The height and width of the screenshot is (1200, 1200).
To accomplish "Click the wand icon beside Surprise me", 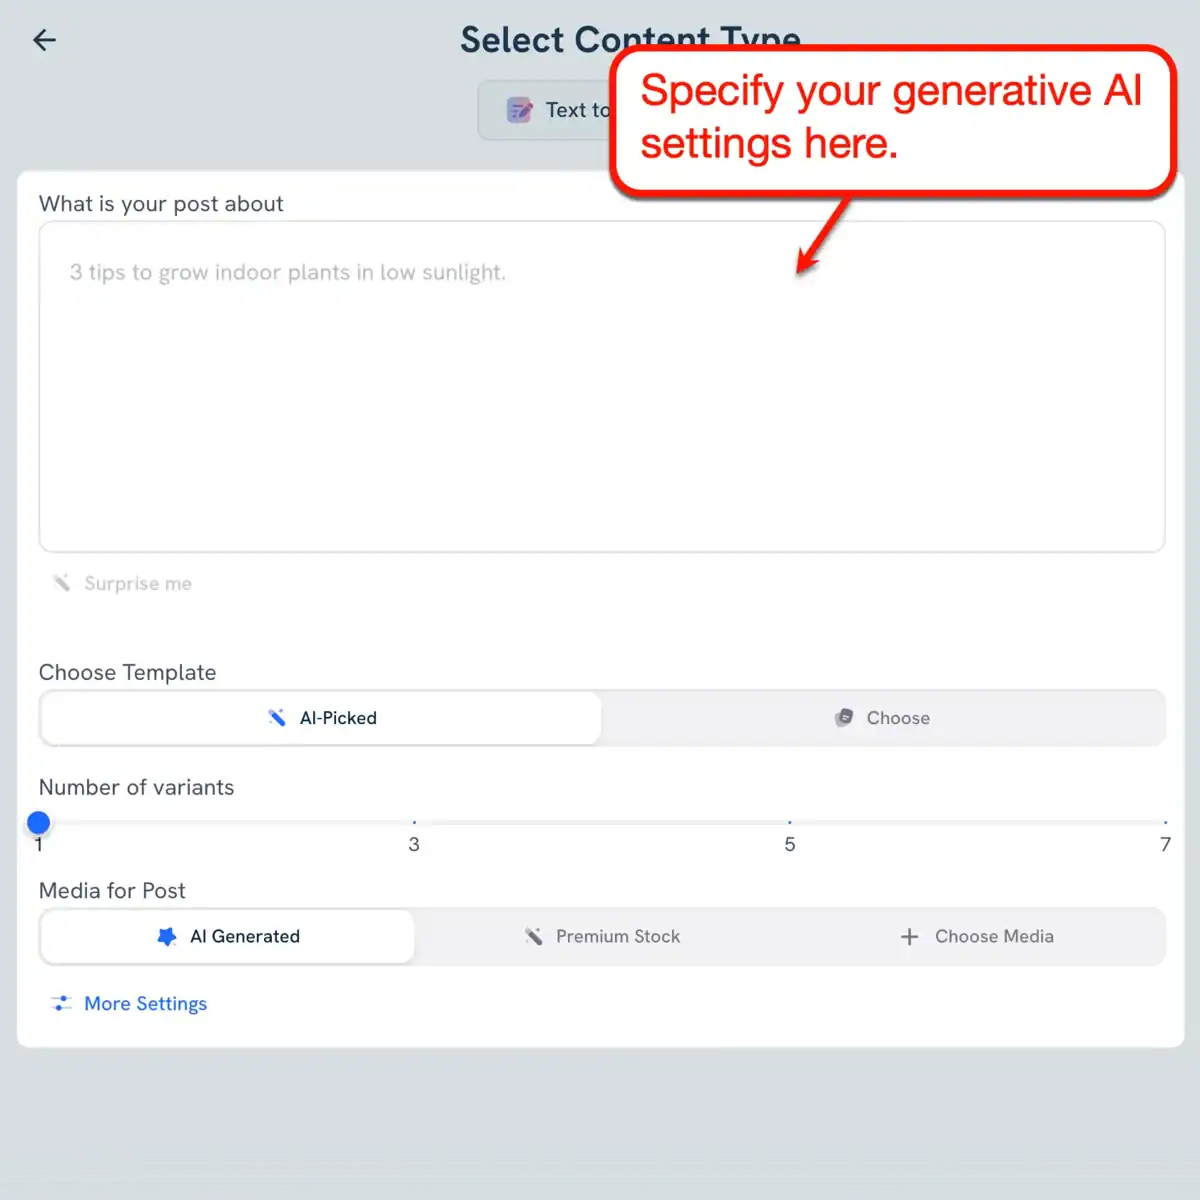I will pyautogui.click(x=60, y=583).
